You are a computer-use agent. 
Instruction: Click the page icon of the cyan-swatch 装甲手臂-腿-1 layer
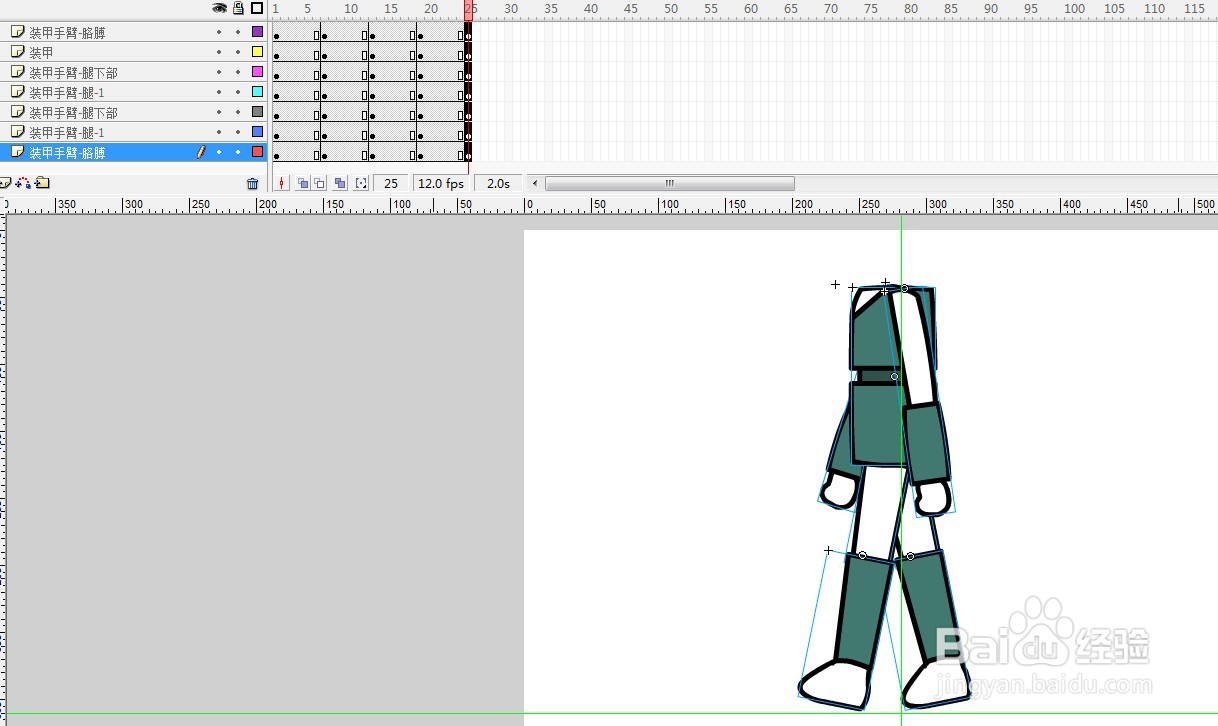click(x=17, y=92)
